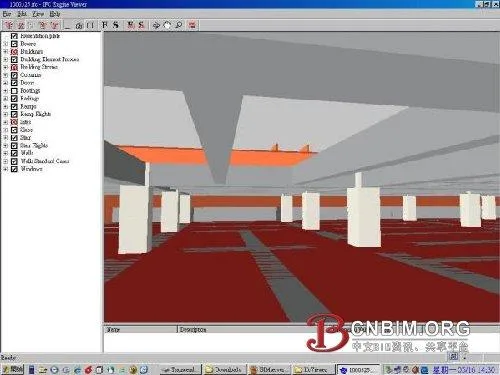Select the Doors tree label
Image resolution: width=500 pixels, height=375 pixels.
27,83
